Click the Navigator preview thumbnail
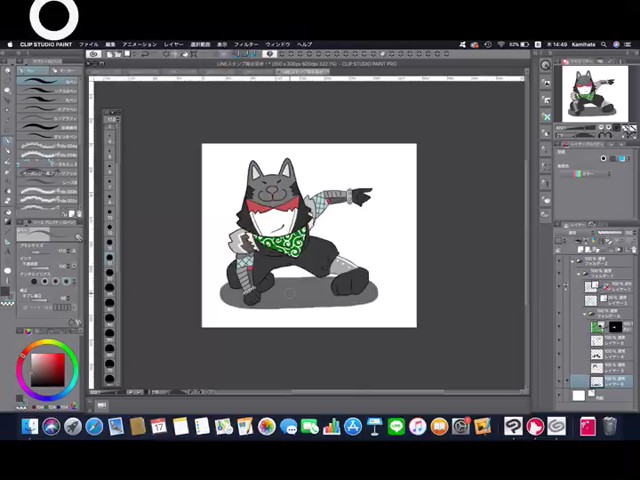 (x=595, y=94)
